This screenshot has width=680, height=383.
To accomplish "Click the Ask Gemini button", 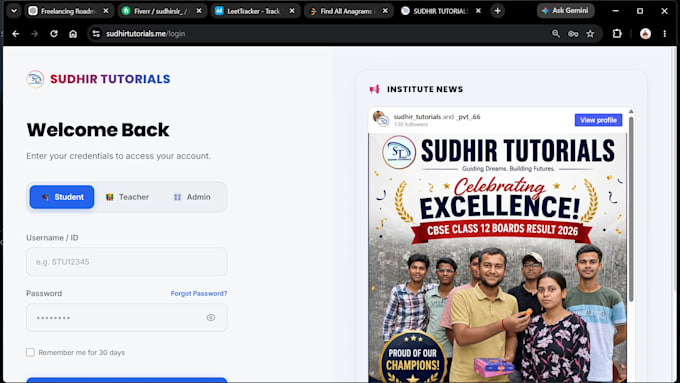I will (x=566, y=10).
